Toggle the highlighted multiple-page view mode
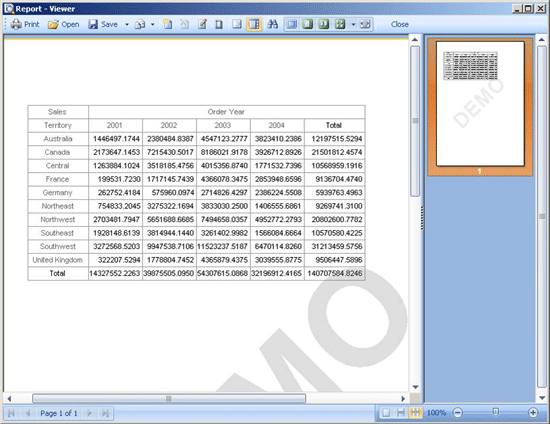This screenshot has width=550, height=424. [415, 413]
